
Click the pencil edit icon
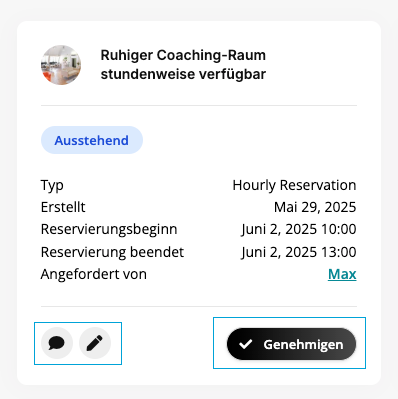pos(95,343)
